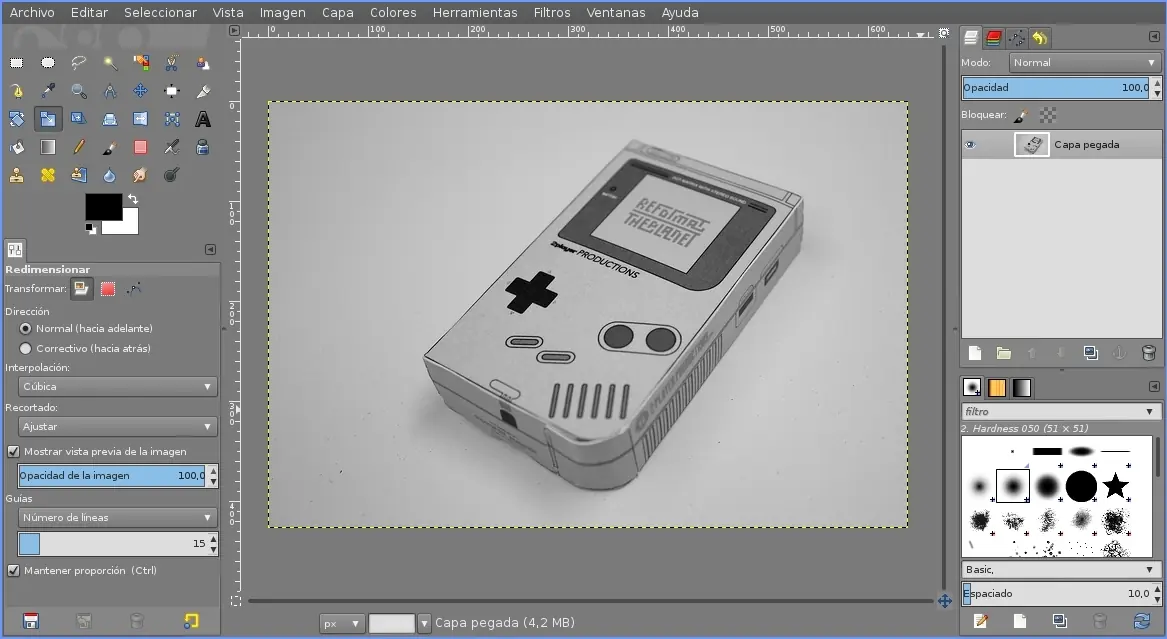Image resolution: width=1167 pixels, height=639 pixels.
Task: Swap foreground and background colors arrow
Action: point(133,199)
